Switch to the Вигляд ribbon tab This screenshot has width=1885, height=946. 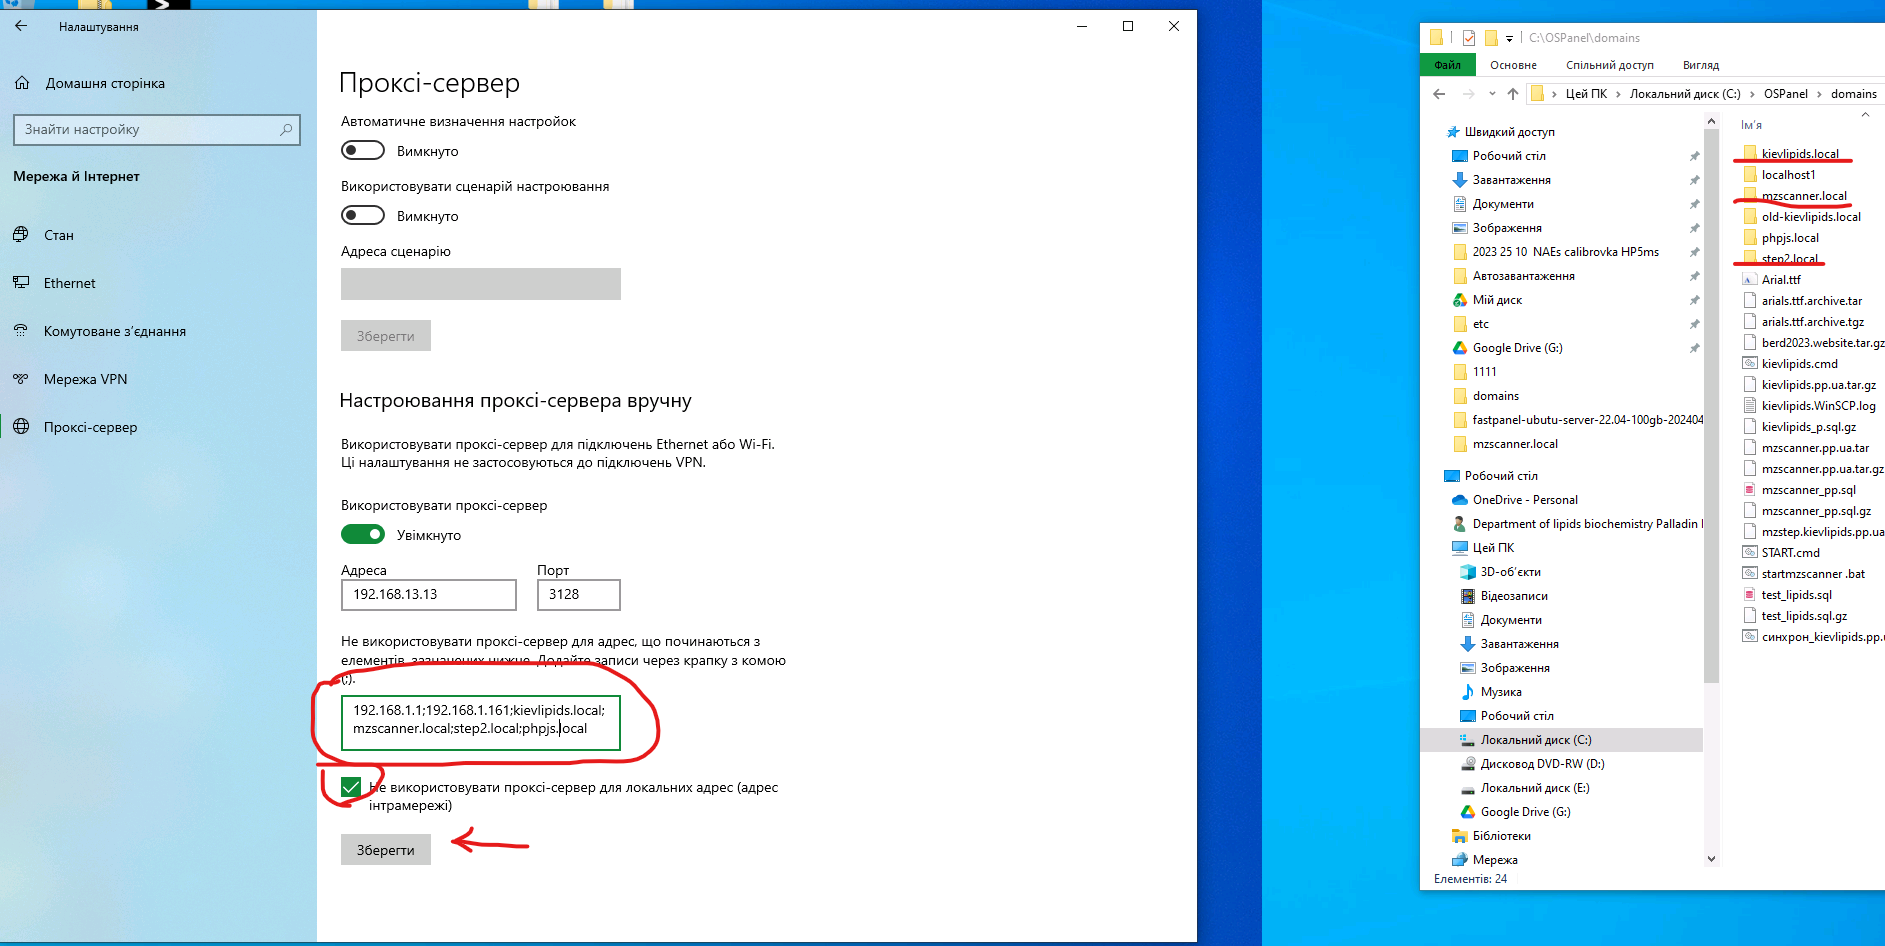point(1700,65)
